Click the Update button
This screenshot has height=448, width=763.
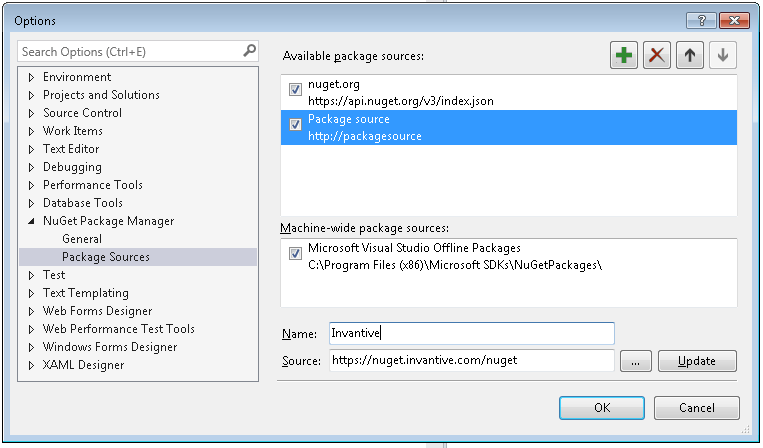(697, 361)
